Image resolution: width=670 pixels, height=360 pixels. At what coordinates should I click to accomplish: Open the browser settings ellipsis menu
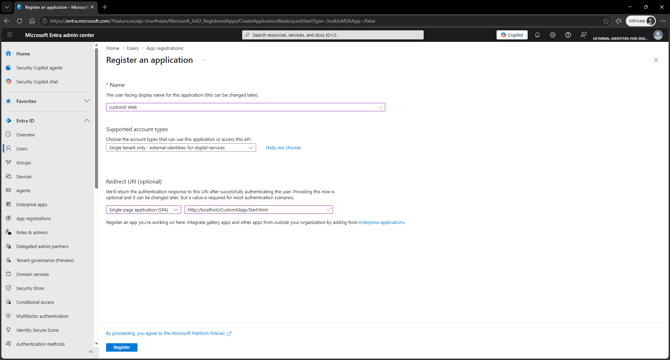[x=663, y=21]
